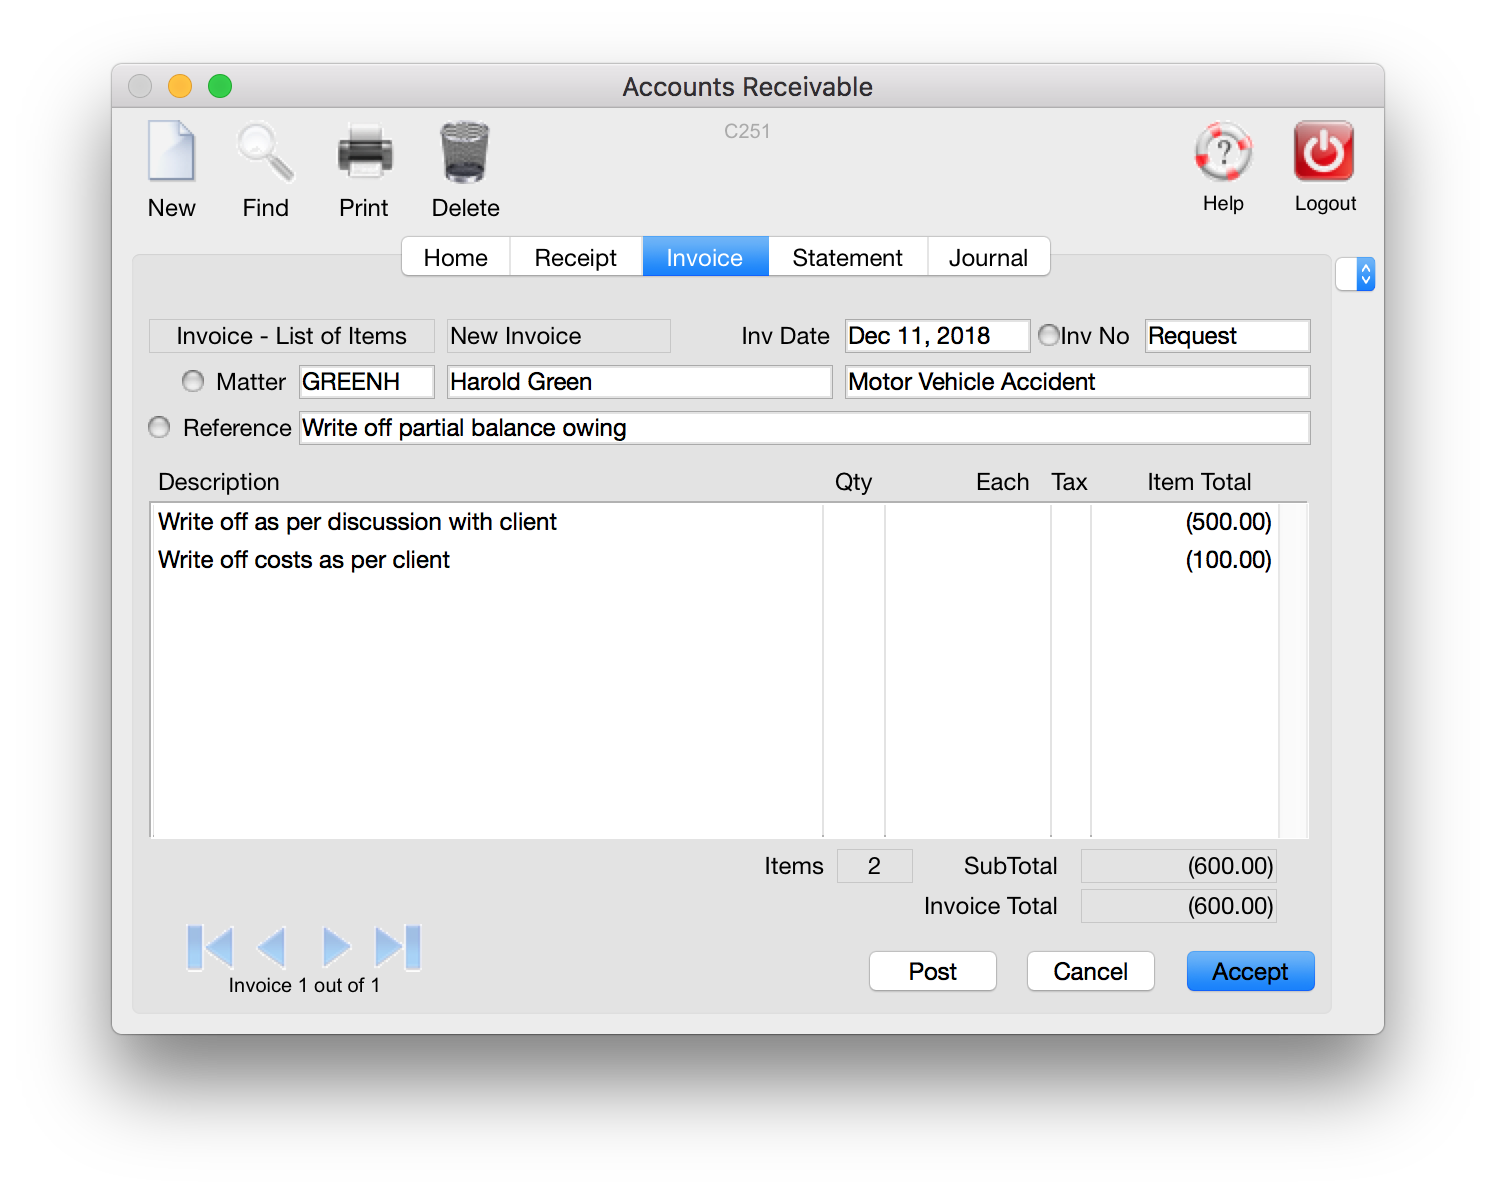Click the yellow minimize window button
The width and height of the screenshot is (1496, 1194).
(x=180, y=86)
